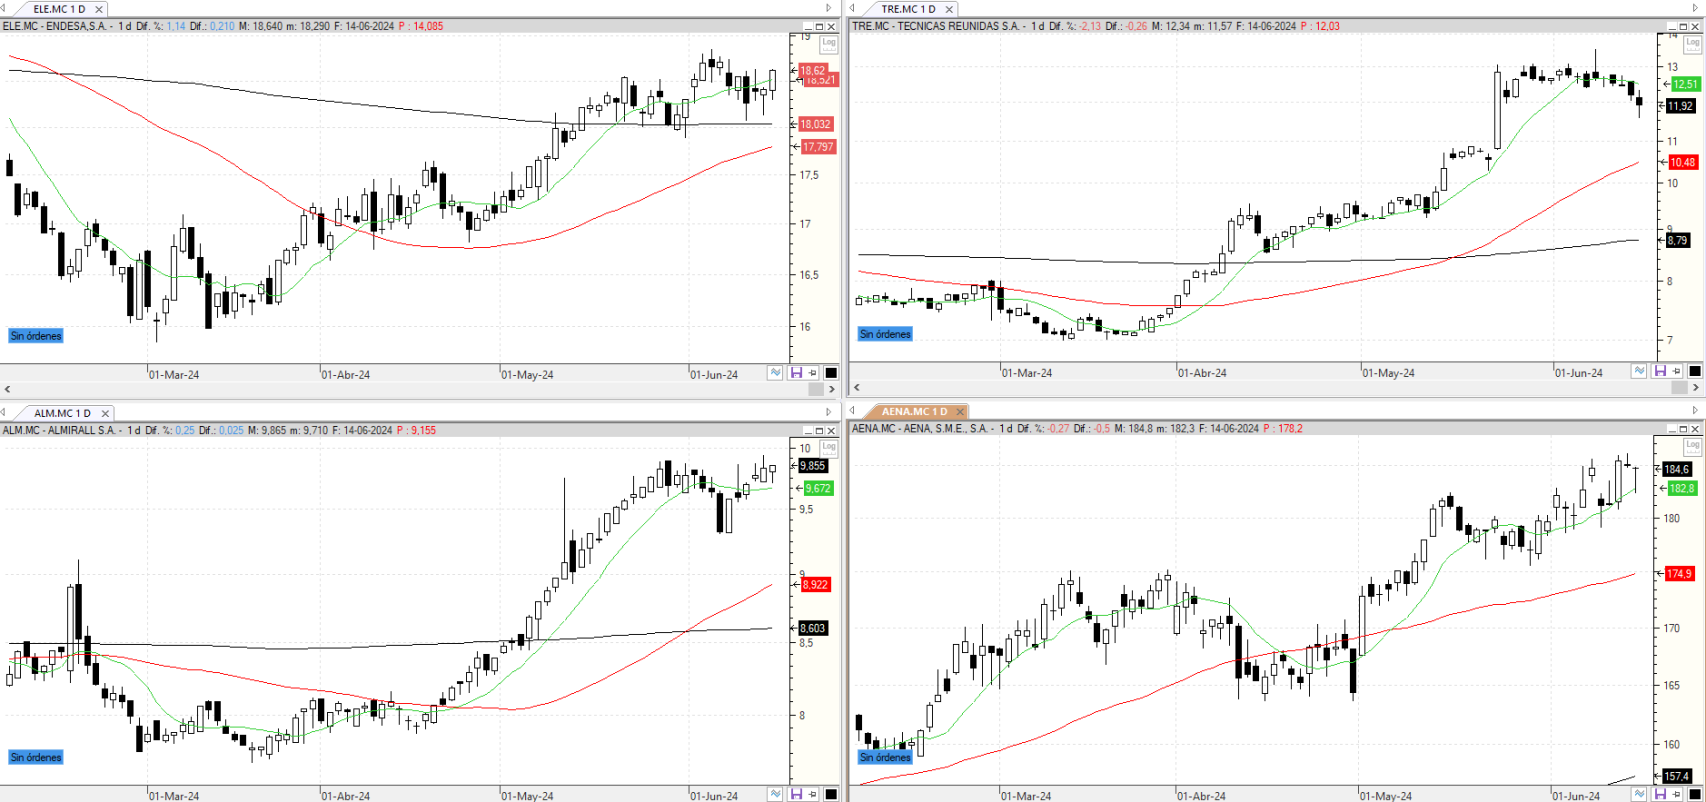
Task: Click 174,9 red price label in AENA.MC
Action: pyautogui.click(x=1680, y=574)
